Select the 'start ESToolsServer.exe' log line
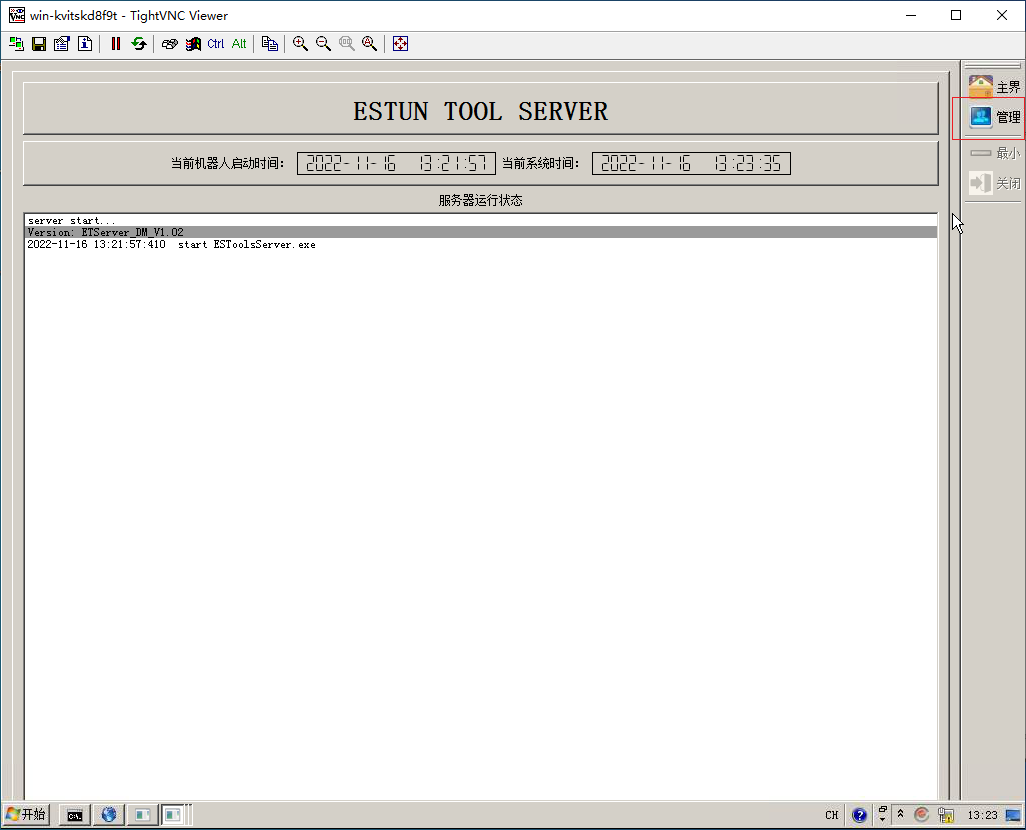Viewport: 1026px width, 830px height. click(481, 244)
